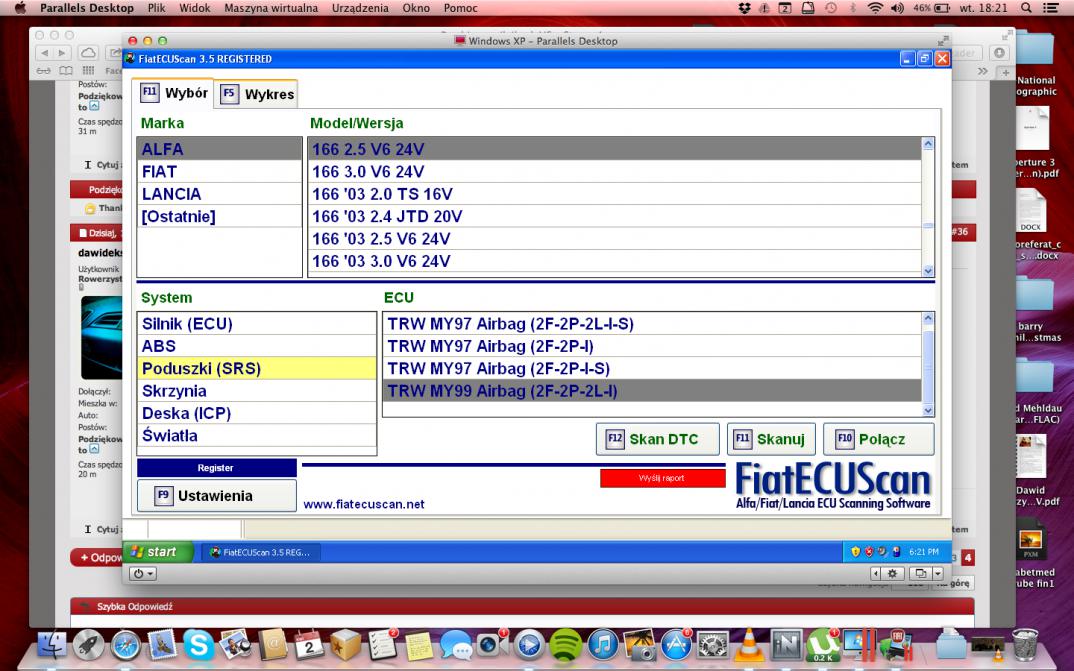This screenshot has width=1074, height=671.
Task: Click the Skanuj button
Action: click(771, 439)
